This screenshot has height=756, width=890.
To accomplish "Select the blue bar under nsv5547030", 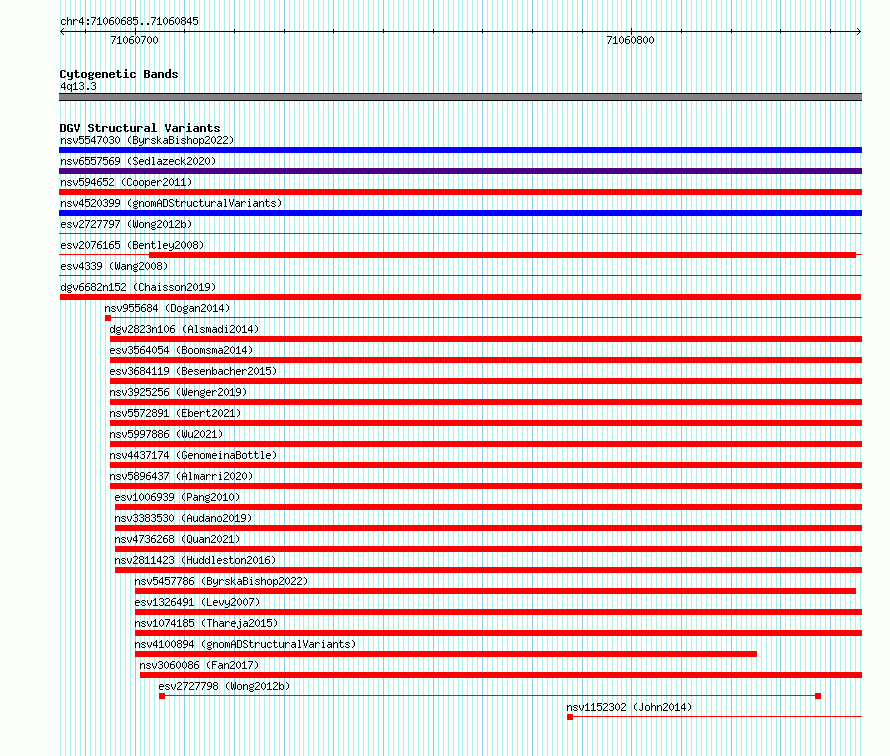I will tap(460, 150).
